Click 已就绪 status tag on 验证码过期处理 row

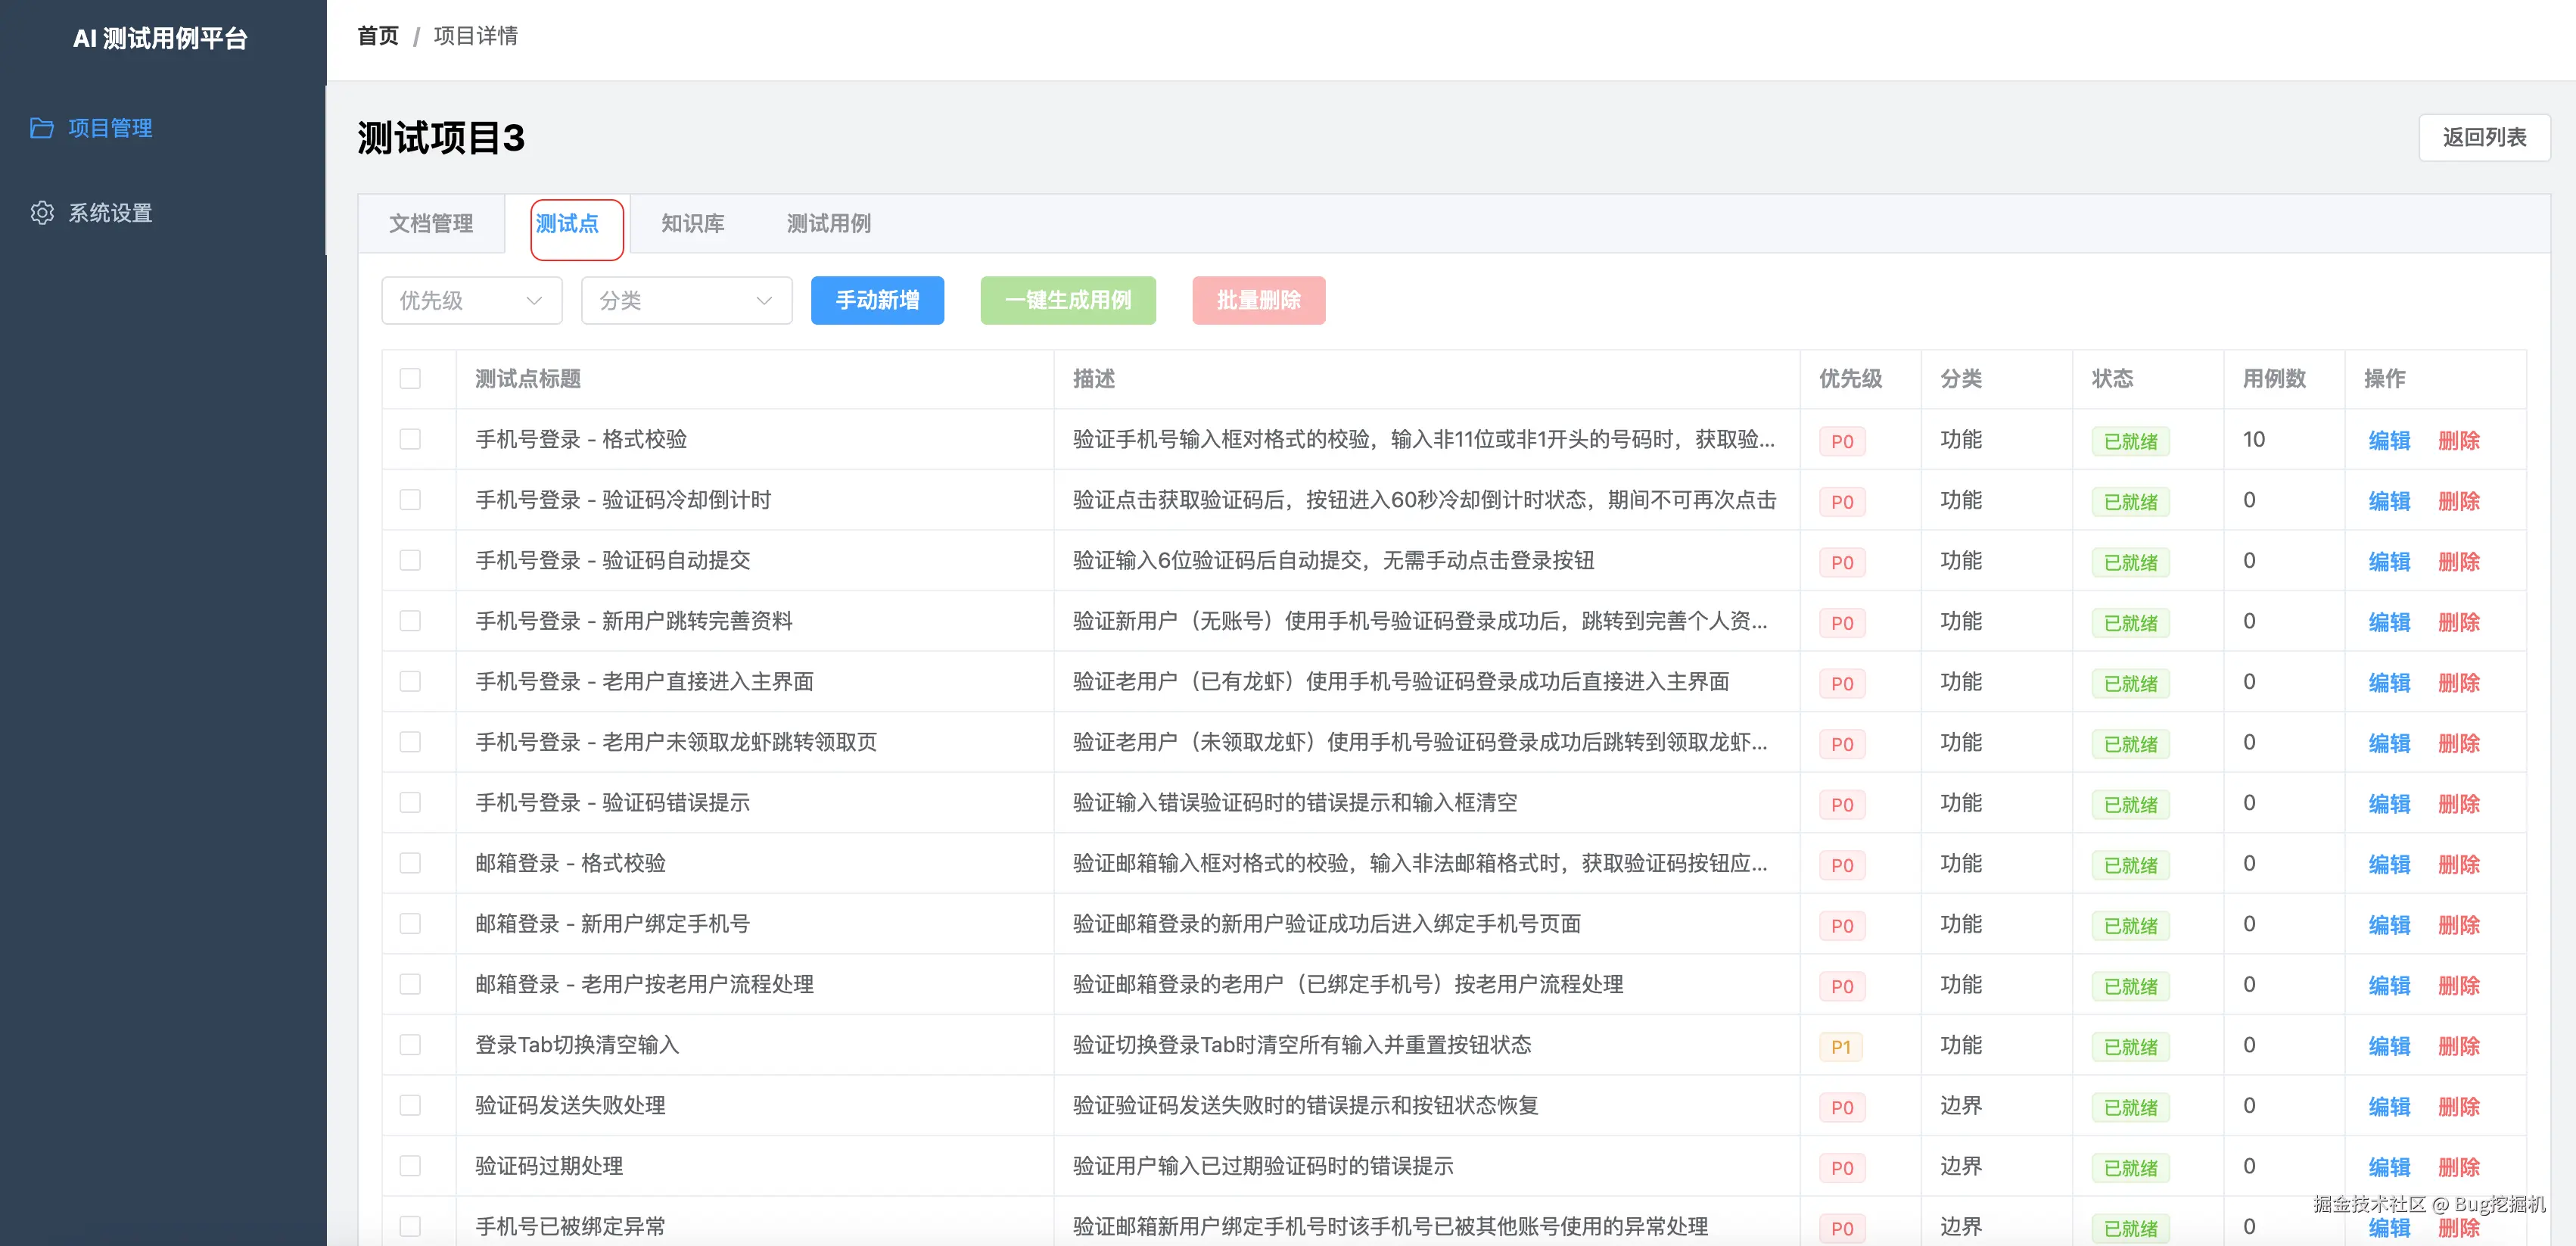(x=2130, y=1168)
